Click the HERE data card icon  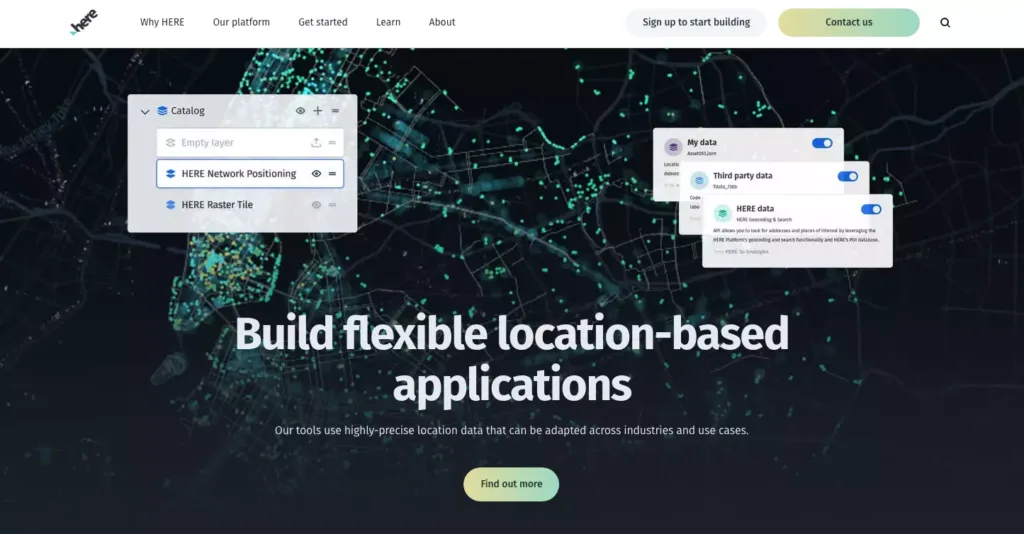pos(722,213)
